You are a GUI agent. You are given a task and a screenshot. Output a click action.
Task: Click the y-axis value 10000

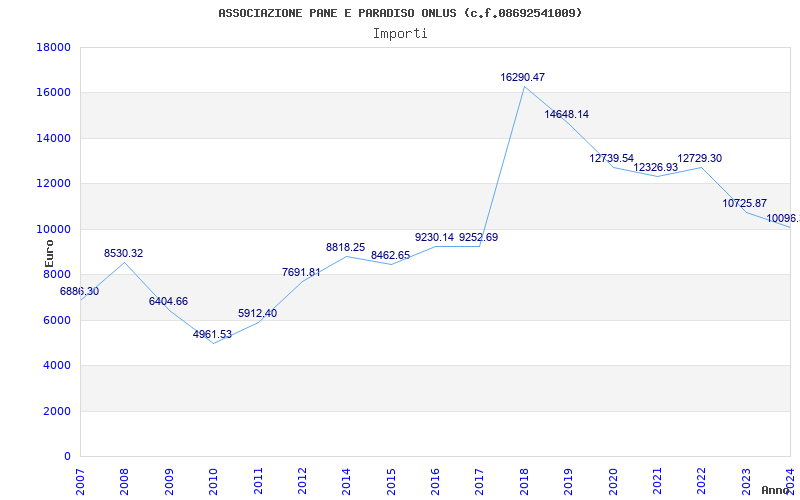pyautogui.click(x=54, y=229)
